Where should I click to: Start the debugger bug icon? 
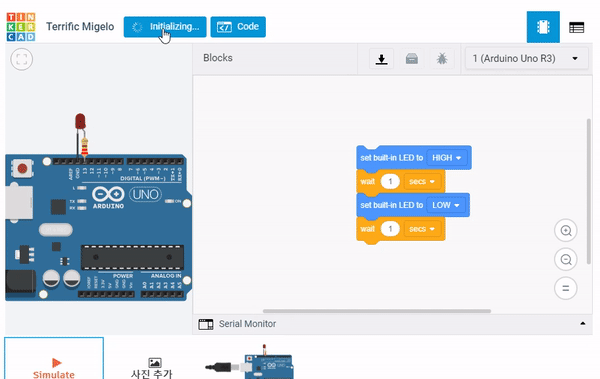(x=442, y=59)
